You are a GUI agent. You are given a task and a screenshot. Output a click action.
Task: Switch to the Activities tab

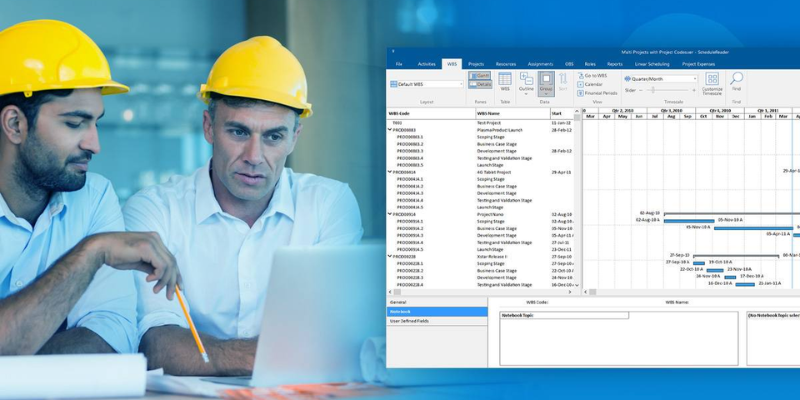point(426,63)
